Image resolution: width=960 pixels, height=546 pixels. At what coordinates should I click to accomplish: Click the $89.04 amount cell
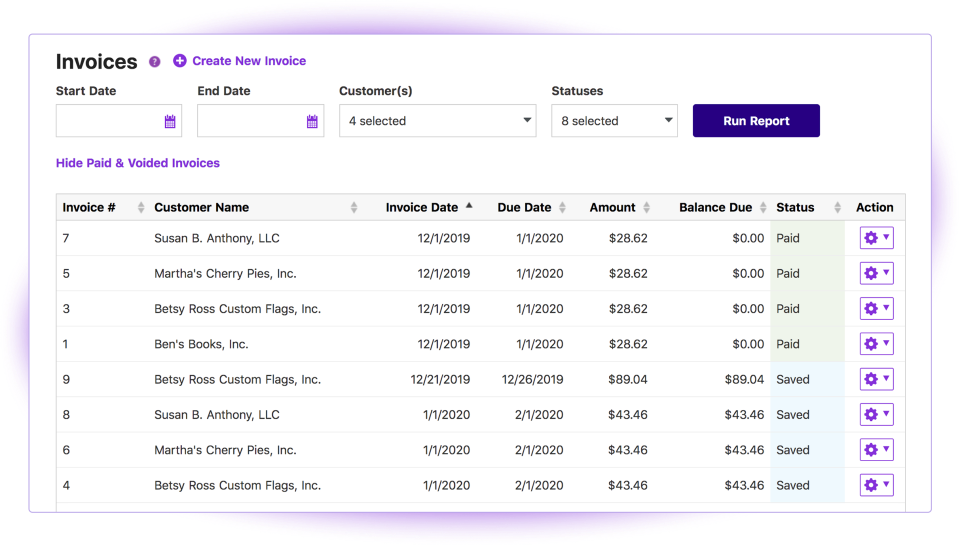[628, 380]
